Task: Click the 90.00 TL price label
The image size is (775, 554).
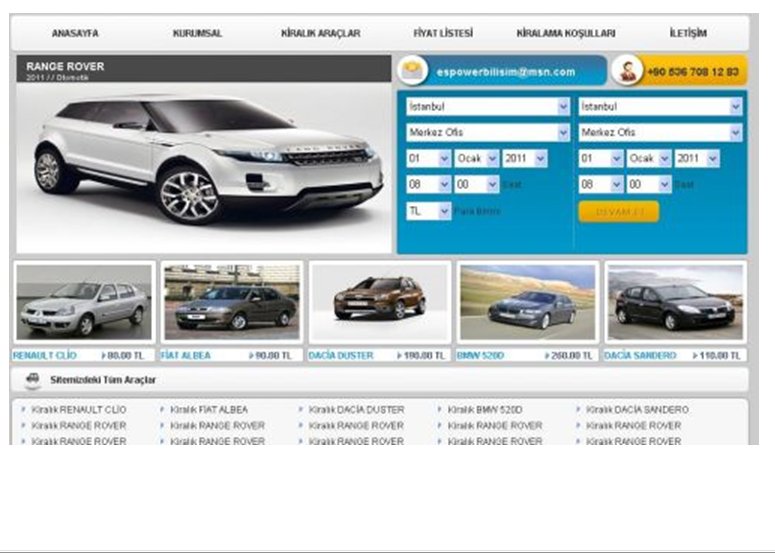Action: 270,355
